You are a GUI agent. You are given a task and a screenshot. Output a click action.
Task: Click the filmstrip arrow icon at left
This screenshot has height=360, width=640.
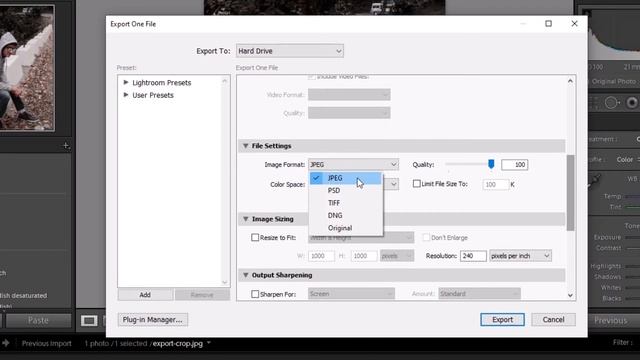click(5, 343)
